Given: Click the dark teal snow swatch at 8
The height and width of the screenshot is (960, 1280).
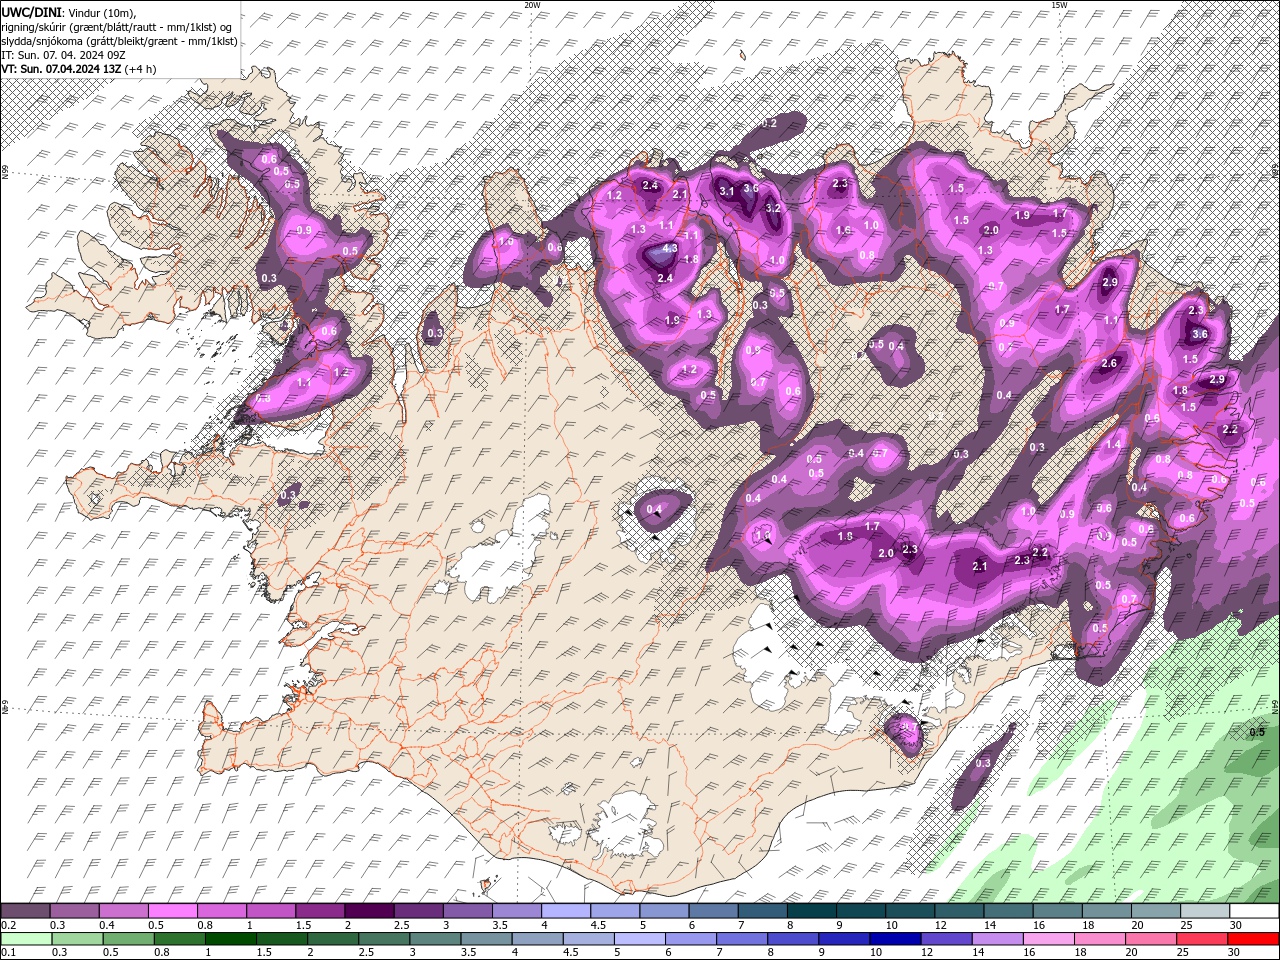Looking at the screenshot, I should coord(812,911).
